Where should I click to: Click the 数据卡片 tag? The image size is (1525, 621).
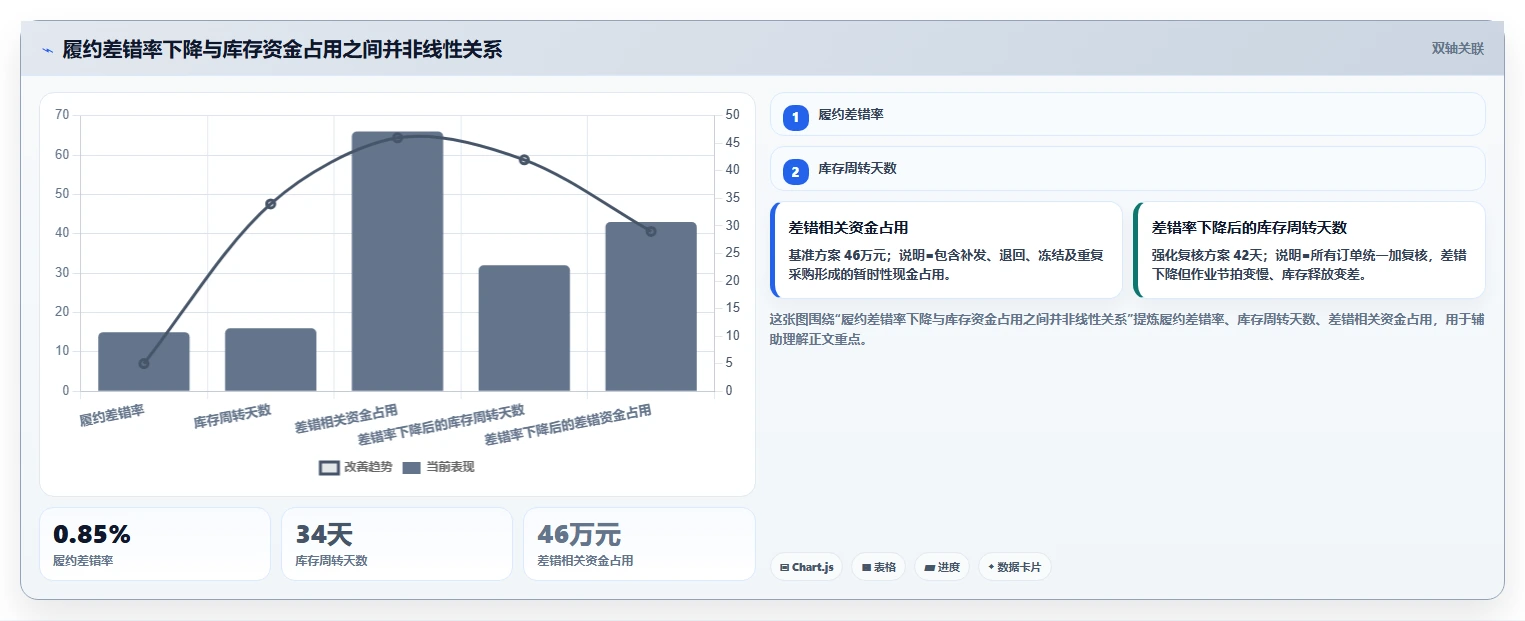(x=1015, y=567)
